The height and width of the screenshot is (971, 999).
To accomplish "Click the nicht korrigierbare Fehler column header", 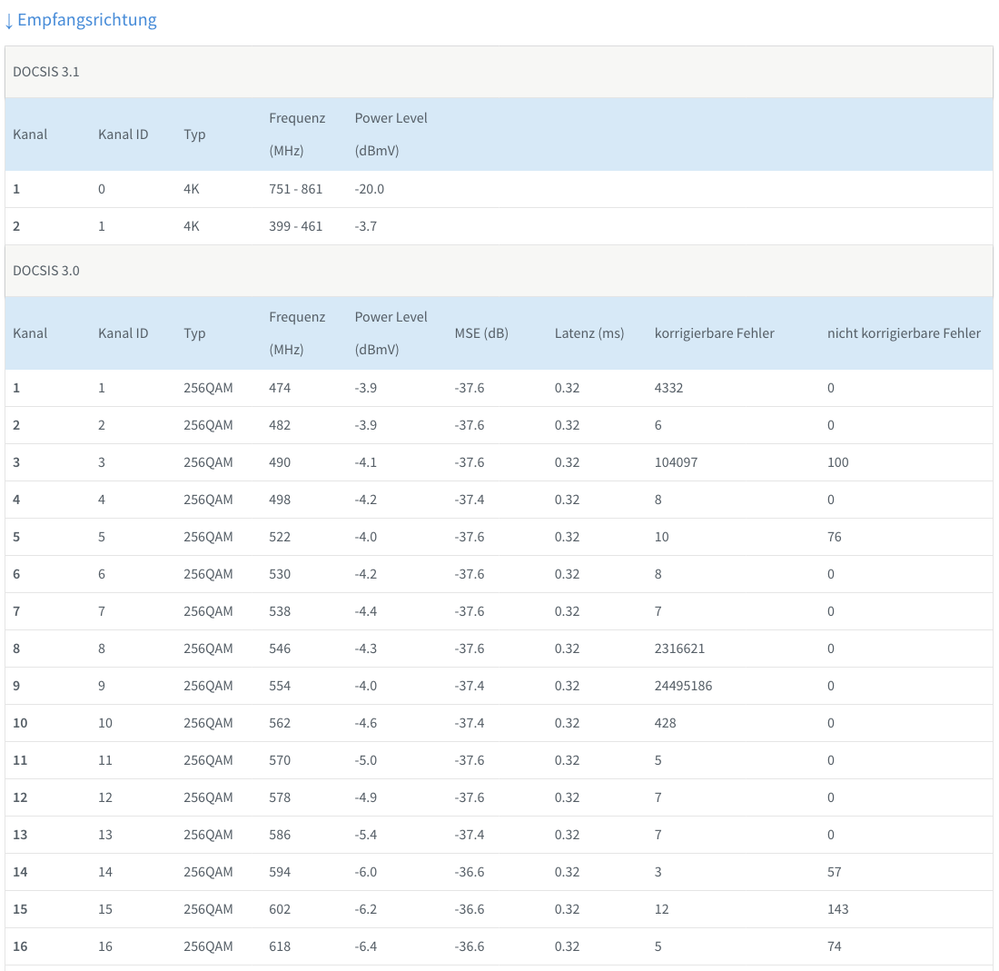I will click(903, 333).
